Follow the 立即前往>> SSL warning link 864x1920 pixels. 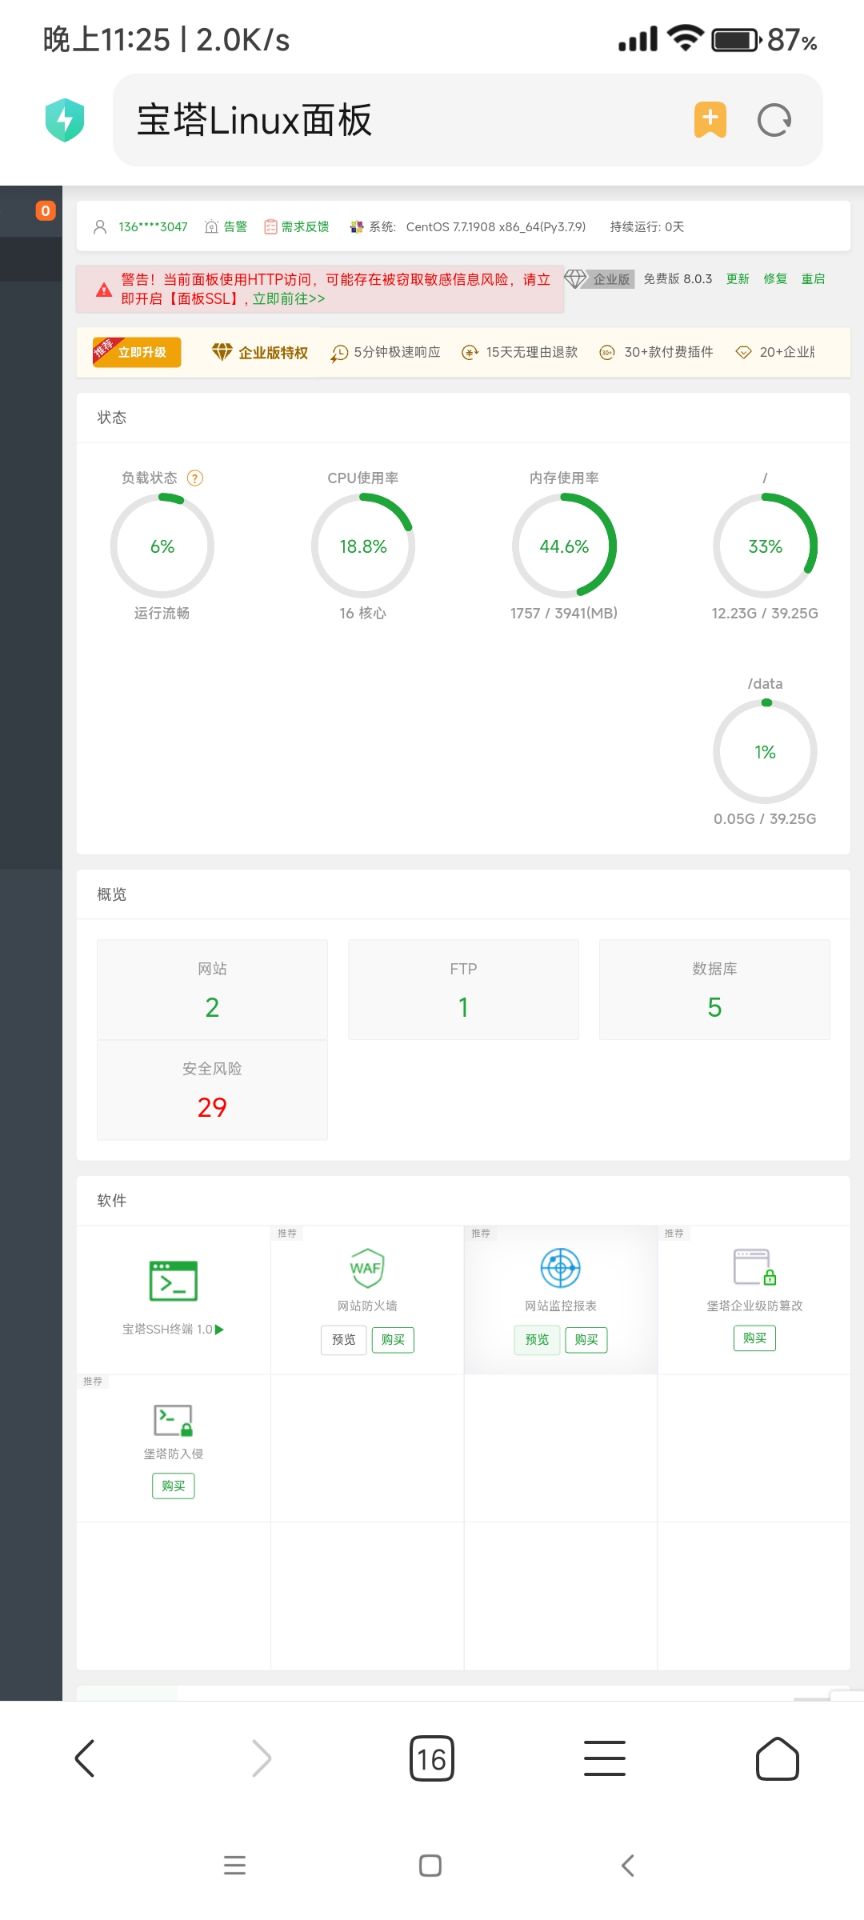click(x=289, y=299)
